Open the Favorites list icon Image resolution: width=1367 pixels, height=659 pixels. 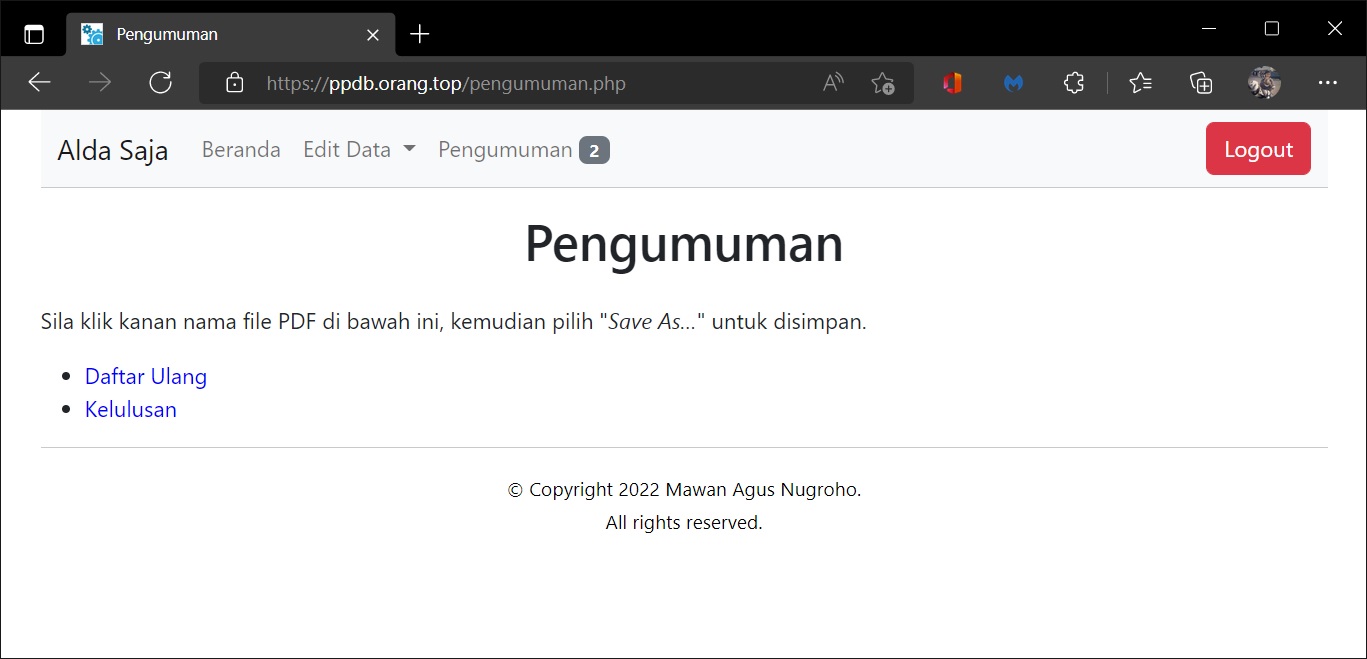[1140, 83]
